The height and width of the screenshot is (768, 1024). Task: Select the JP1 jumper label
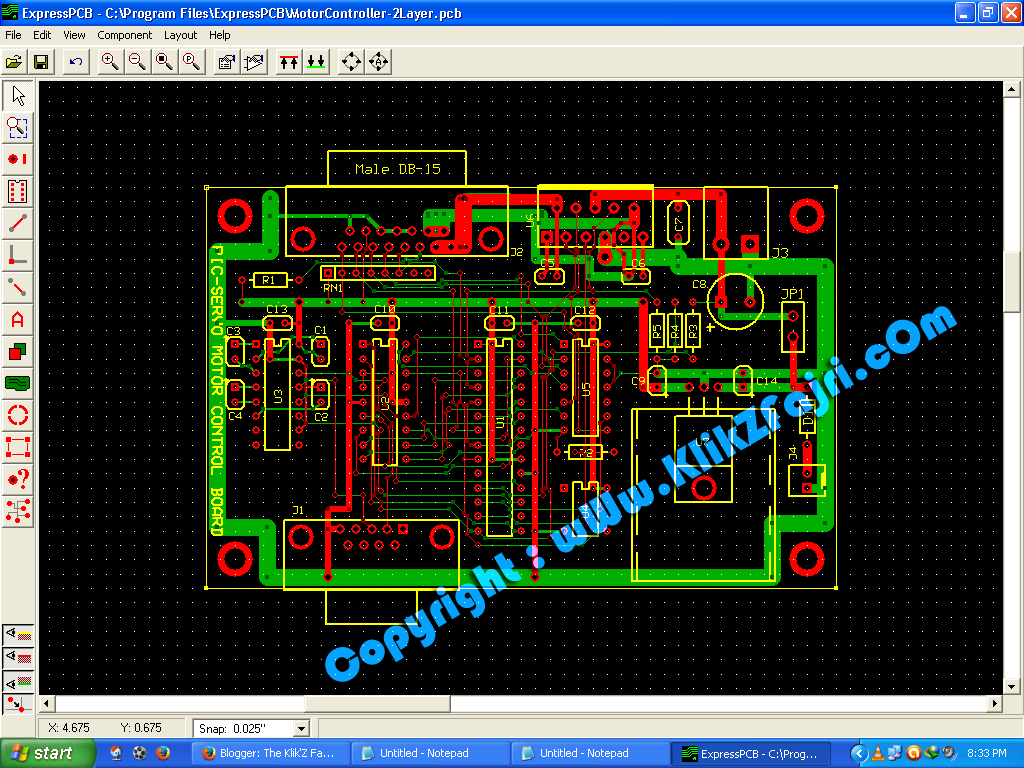(792, 294)
